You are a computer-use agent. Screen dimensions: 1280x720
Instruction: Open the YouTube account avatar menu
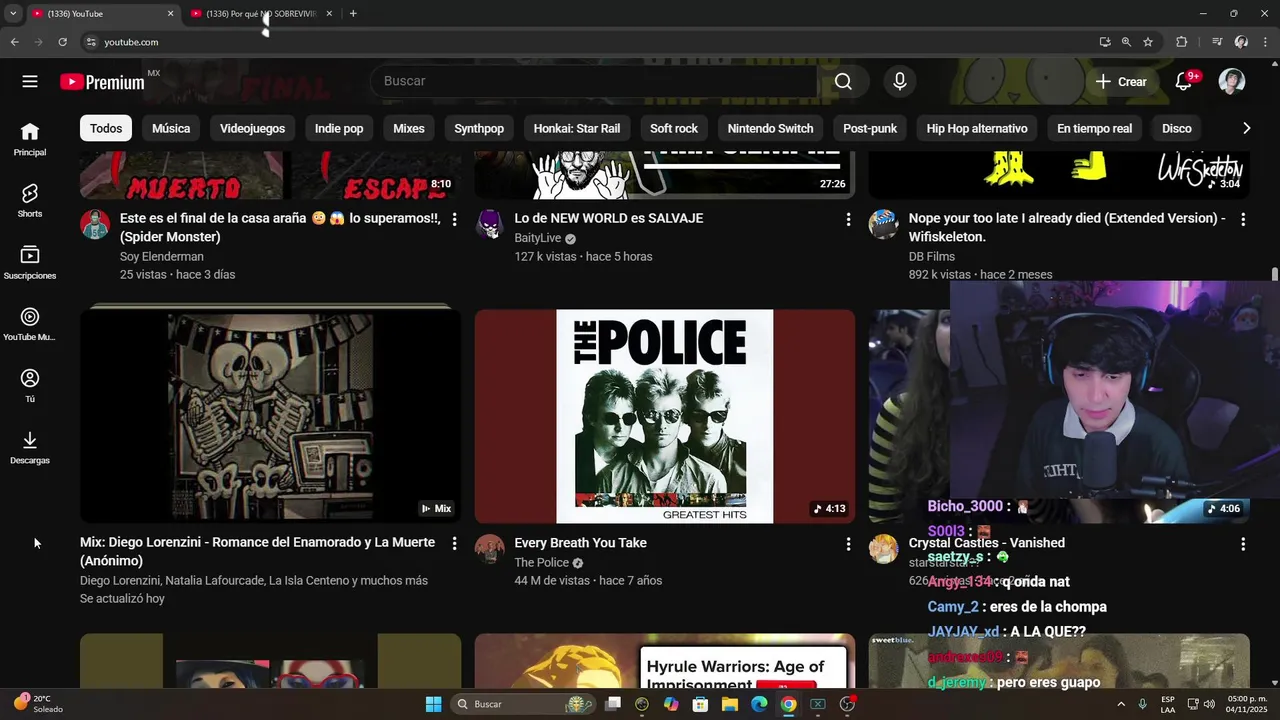(x=1232, y=82)
